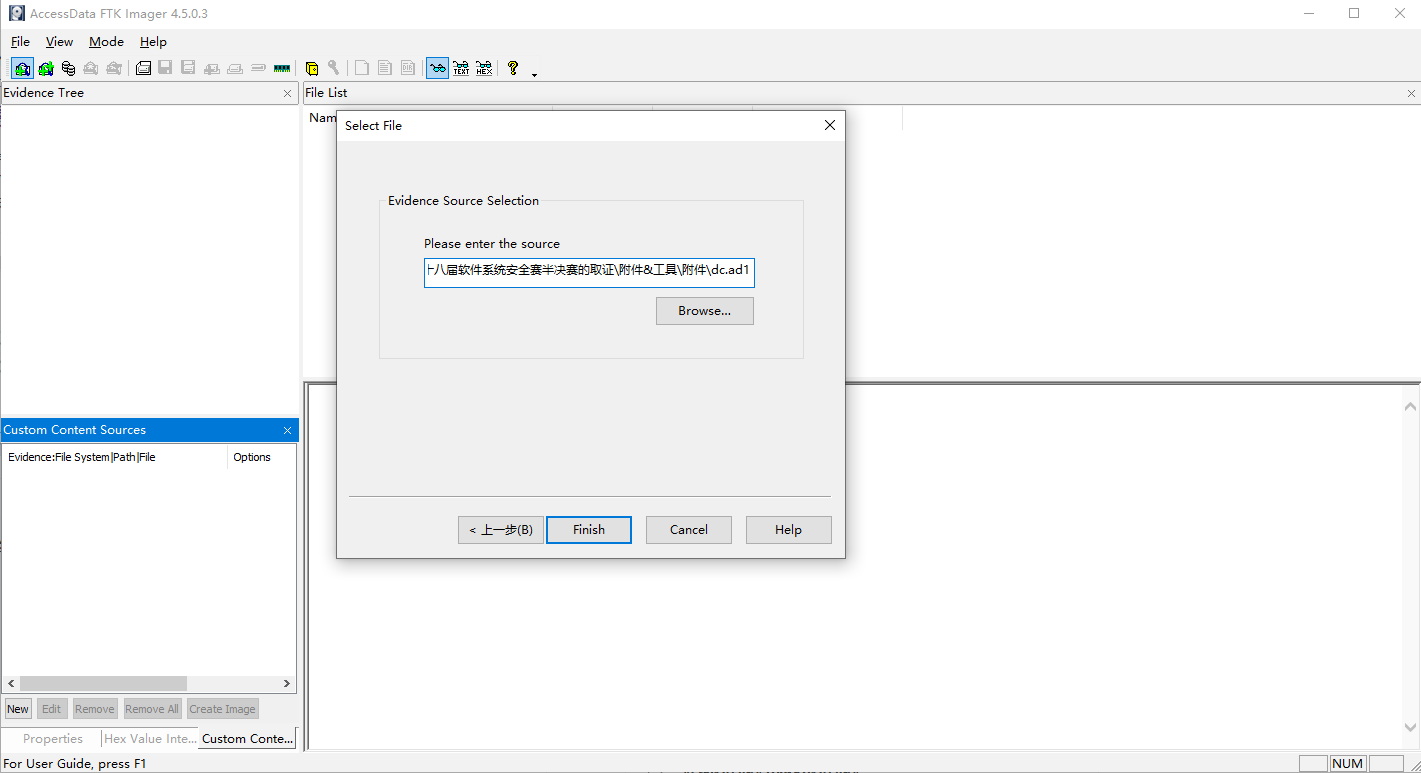Viewport: 1421px width, 773px height.
Task: Click right arrow of sources horizontal scrollbar
Action: pos(287,684)
